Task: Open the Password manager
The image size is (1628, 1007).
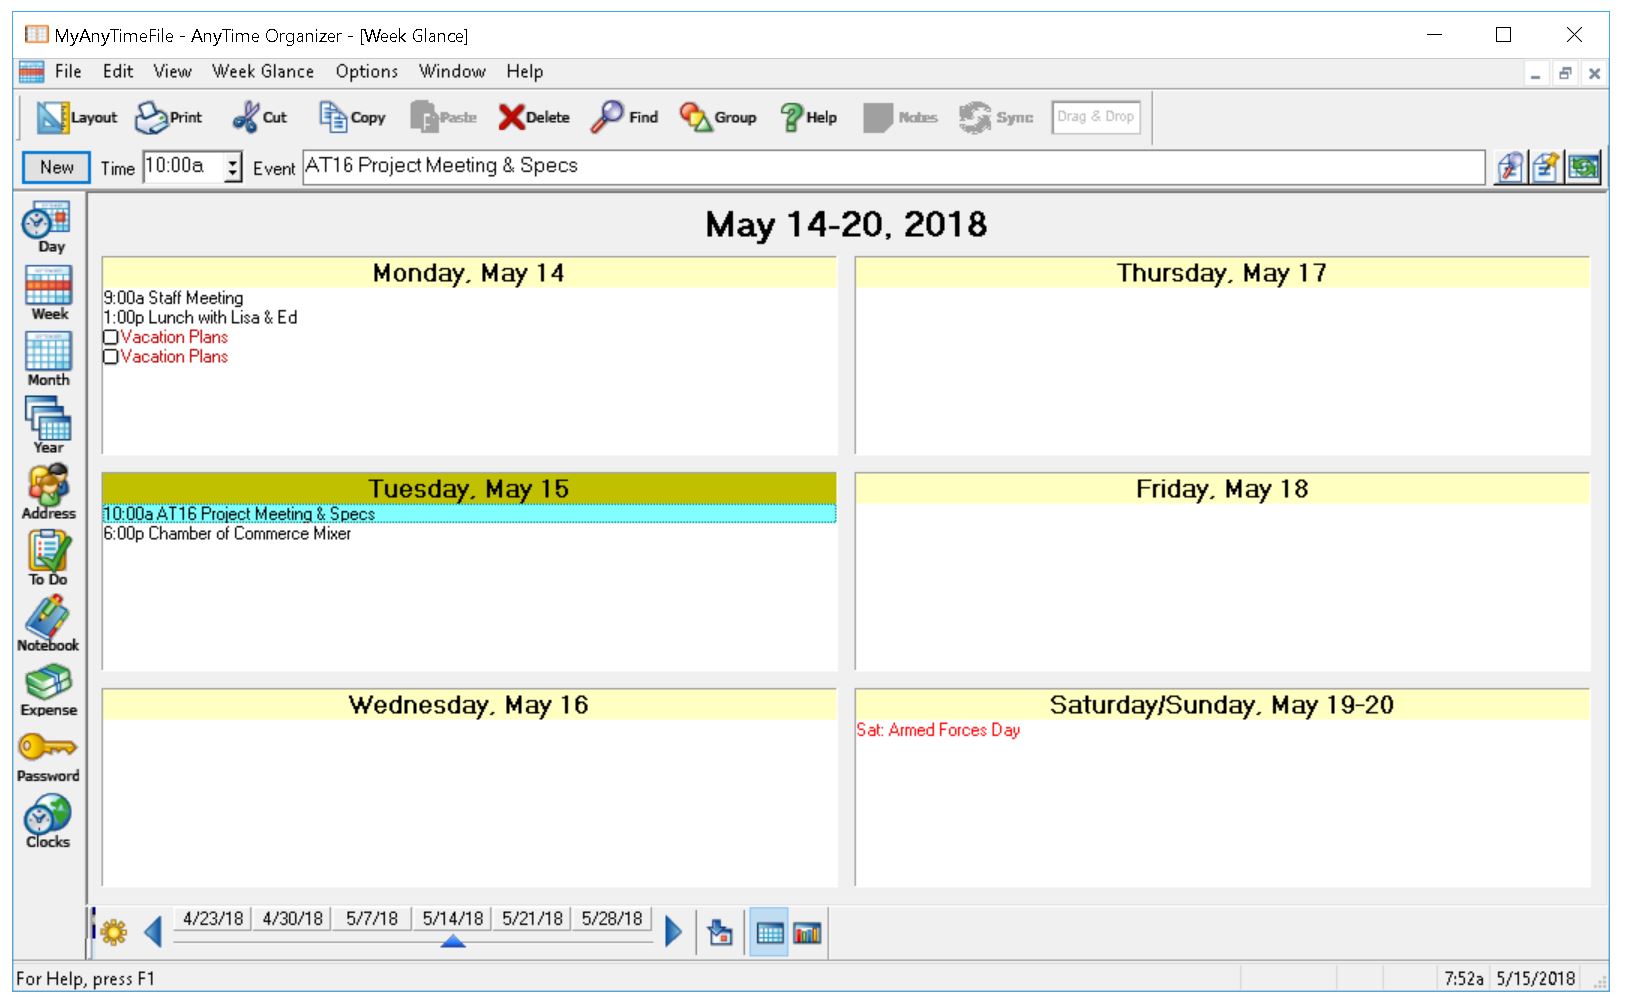Action: (48, 752)
